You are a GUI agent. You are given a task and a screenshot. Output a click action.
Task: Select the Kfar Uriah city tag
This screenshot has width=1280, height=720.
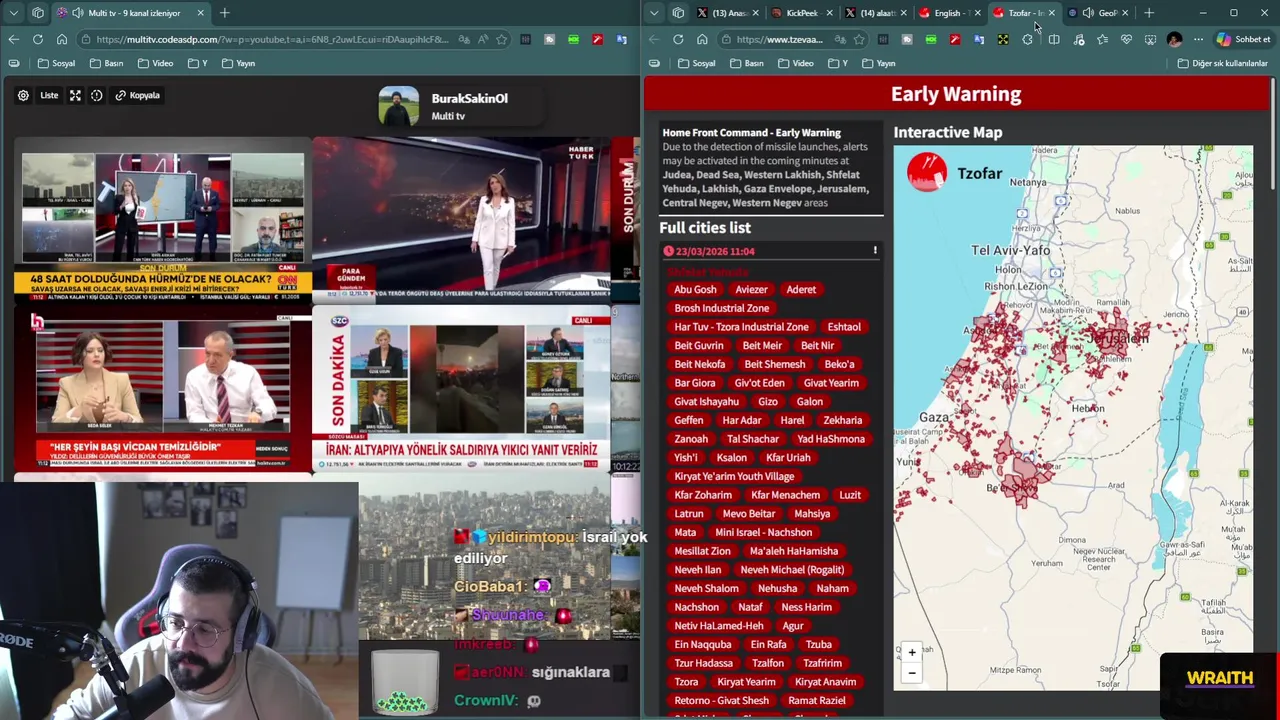click(788, 458)
